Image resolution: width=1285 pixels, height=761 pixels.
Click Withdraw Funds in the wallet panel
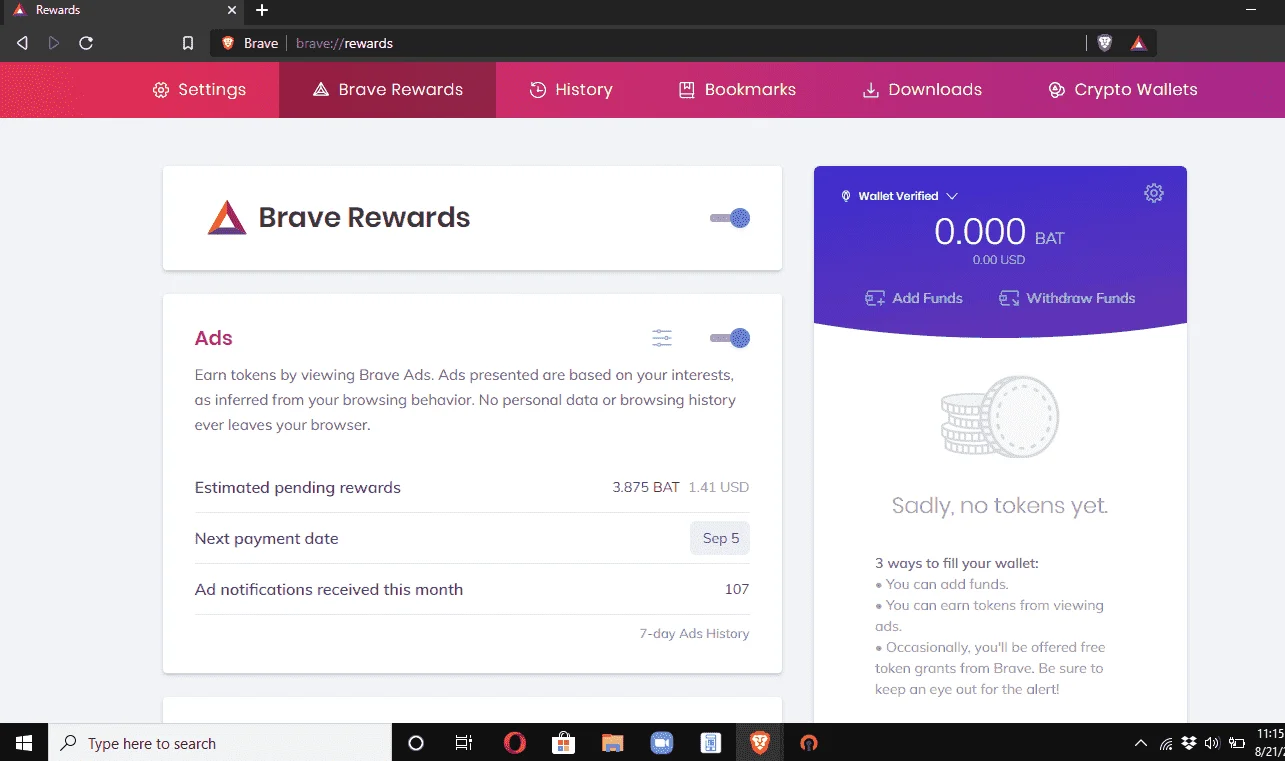tap(1067, 298)
